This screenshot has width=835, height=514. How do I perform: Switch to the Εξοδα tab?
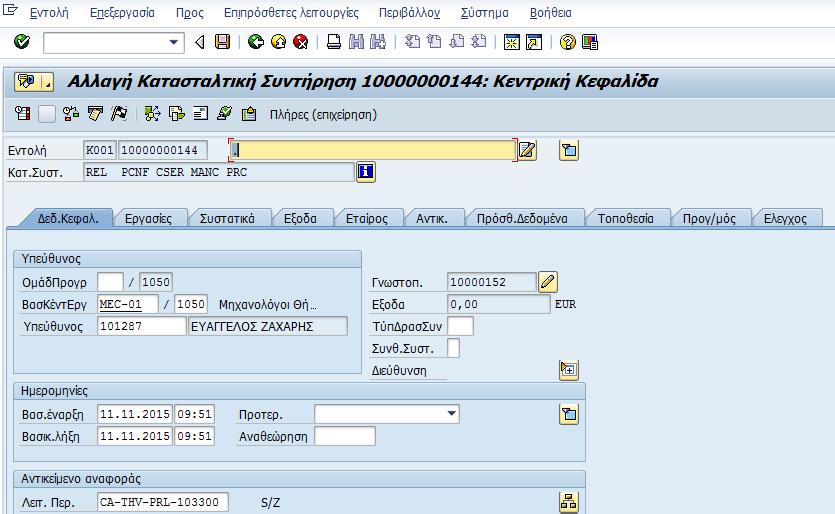[x=300, y=218]
